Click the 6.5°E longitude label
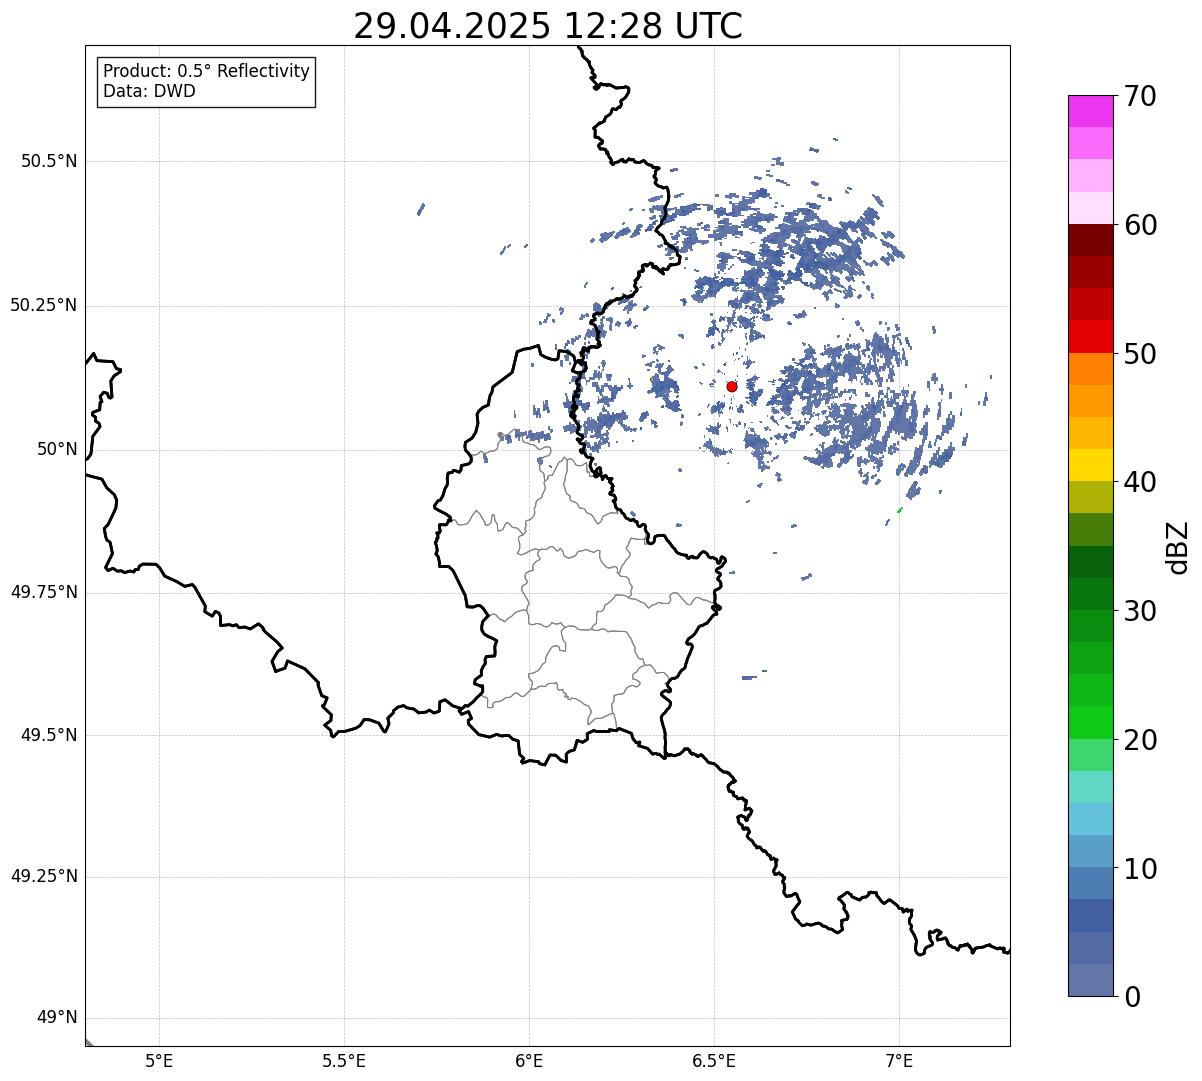The height and width of the screenshot is (1081, 1202). [714, 1061]
